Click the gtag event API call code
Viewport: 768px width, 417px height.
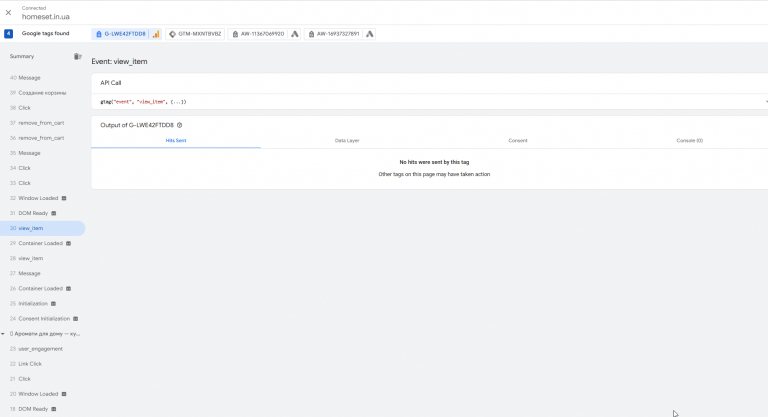pyautogui.click(x=143, y=102)
